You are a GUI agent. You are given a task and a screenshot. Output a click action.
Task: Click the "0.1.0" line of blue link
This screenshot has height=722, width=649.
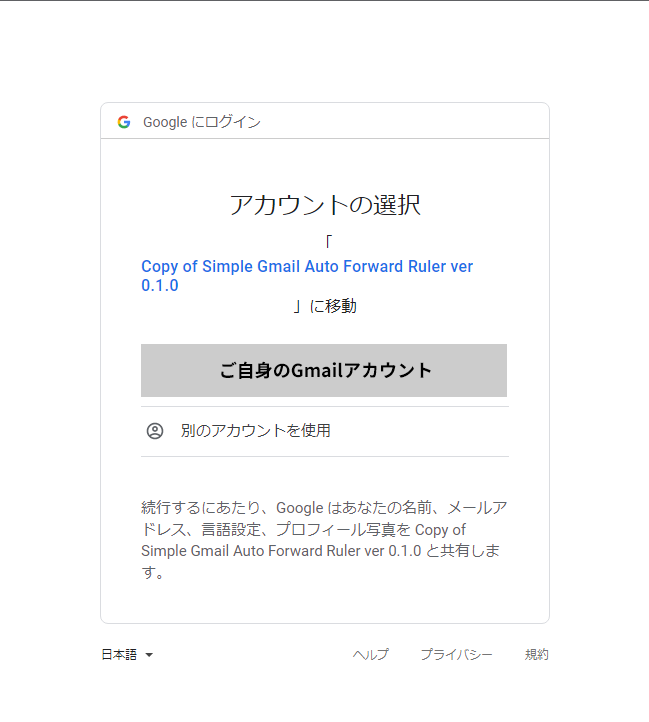click(x=160, y=286)
